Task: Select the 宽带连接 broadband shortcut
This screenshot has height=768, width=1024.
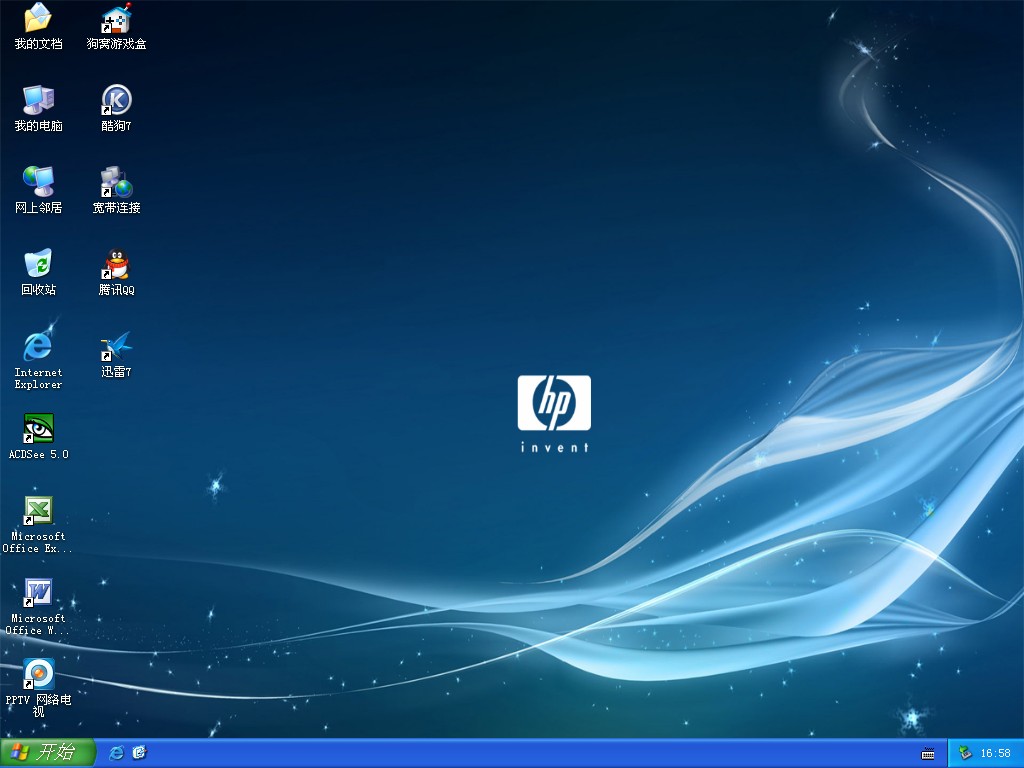Action: pyautogui.click(x=116, y=182)
